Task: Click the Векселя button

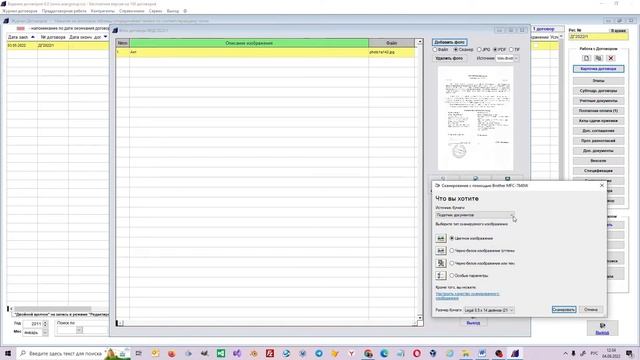Action: (x=598, y=161)
